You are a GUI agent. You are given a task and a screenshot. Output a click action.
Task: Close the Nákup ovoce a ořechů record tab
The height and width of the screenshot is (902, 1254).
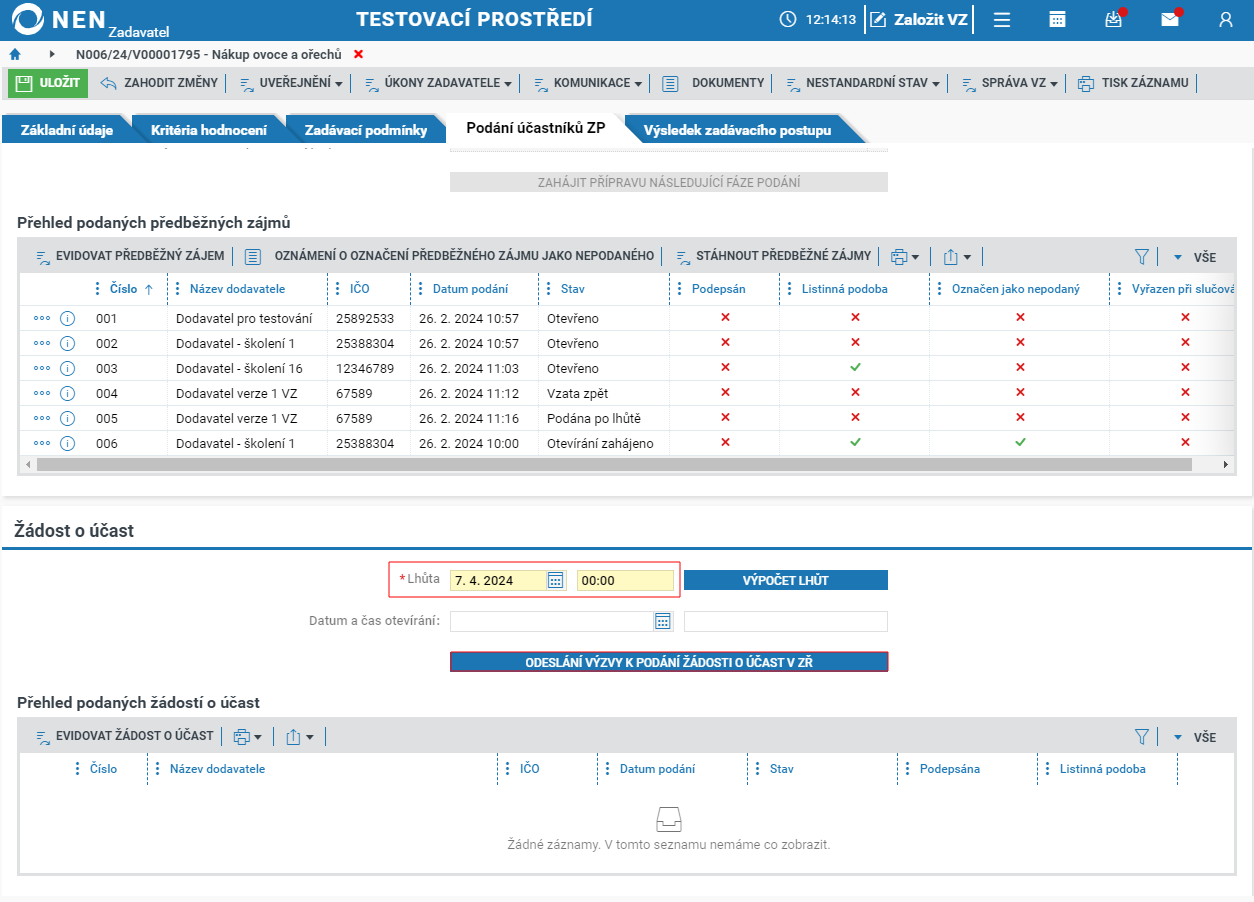point(358,54)
